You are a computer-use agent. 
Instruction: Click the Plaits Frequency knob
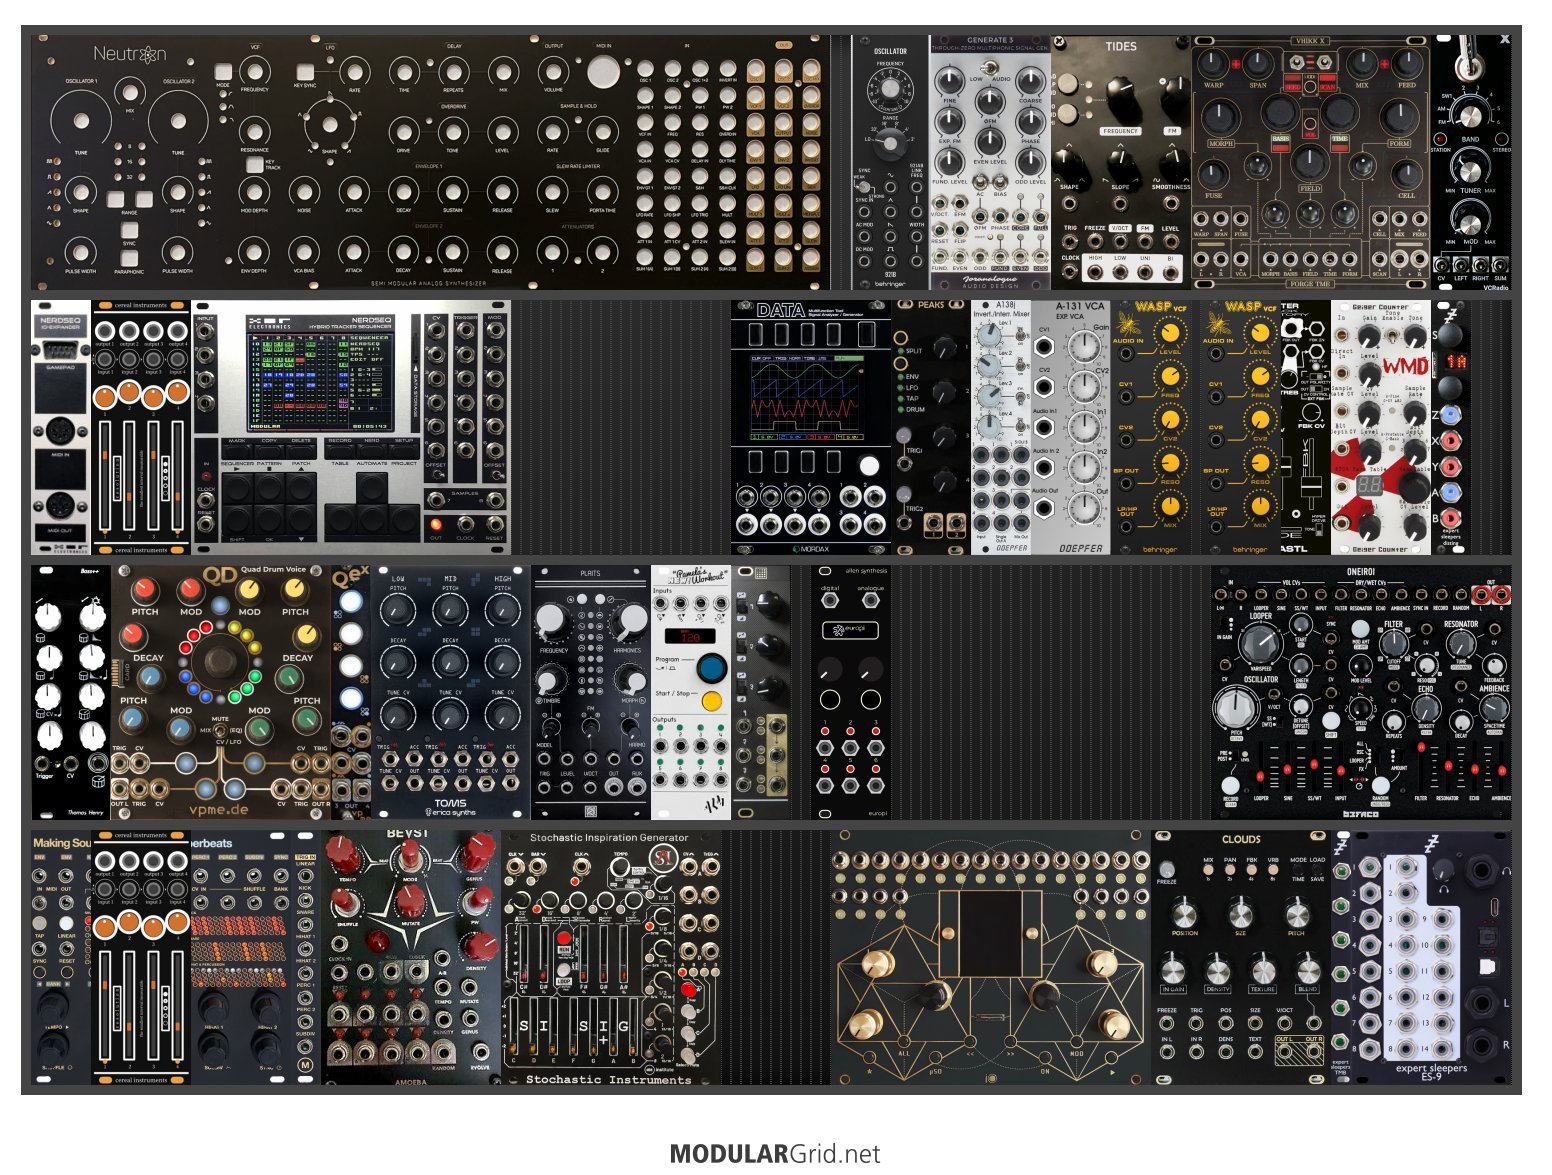[x=552, y=620]
